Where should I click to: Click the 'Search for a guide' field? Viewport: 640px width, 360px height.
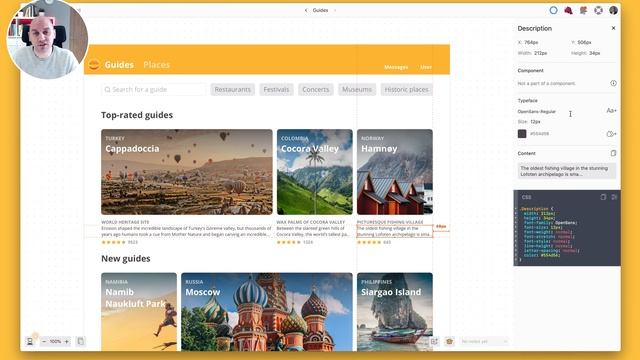[x=153, y=89]
